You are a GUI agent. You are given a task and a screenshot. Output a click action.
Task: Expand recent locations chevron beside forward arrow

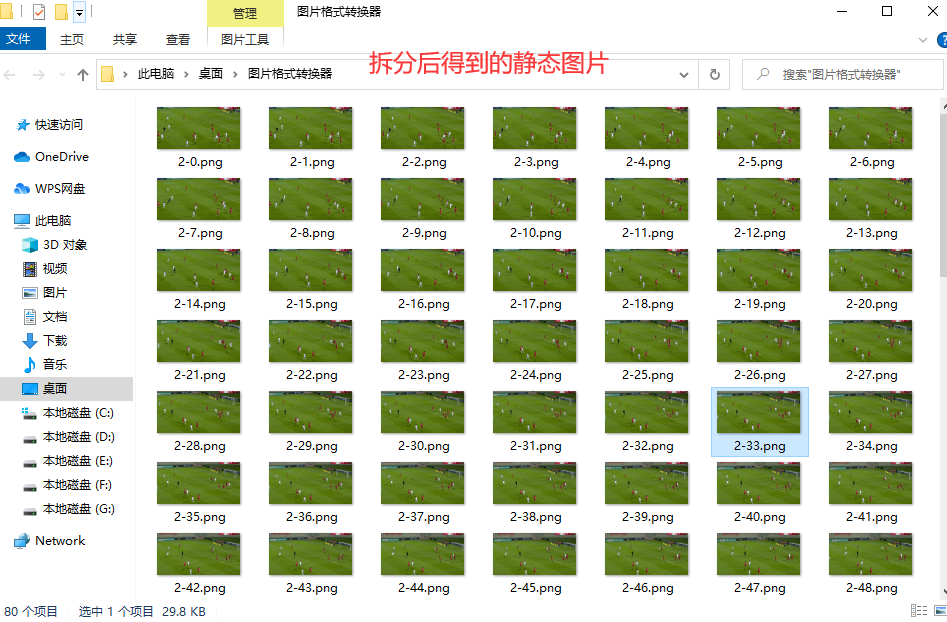(x=61, y=74)
